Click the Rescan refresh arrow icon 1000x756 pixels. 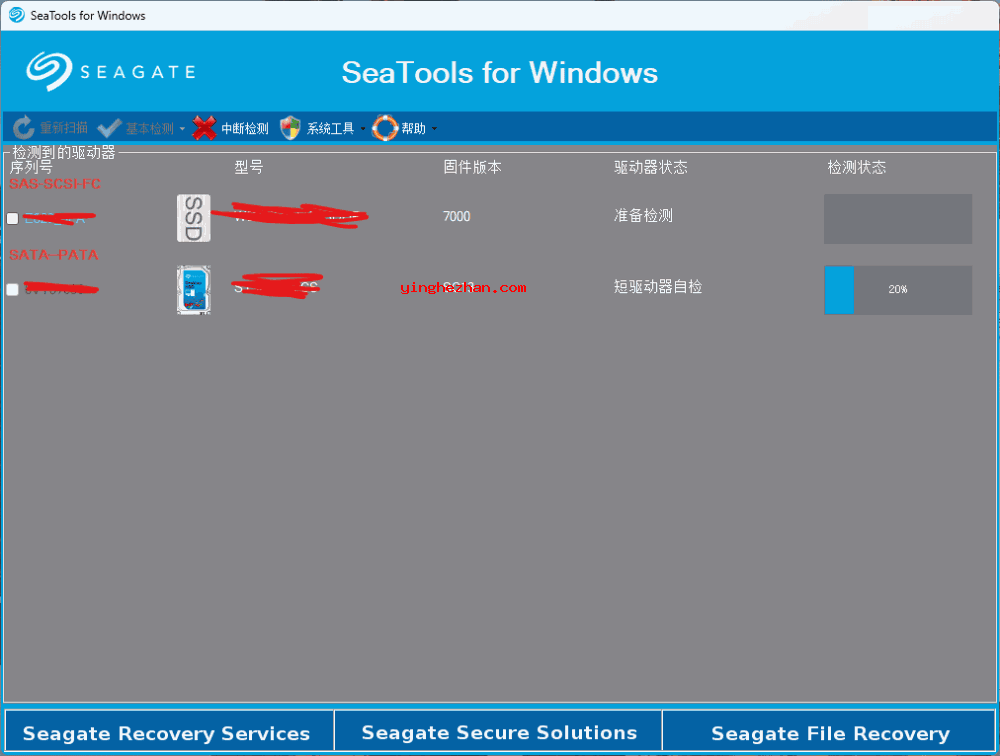[x=24, y=128]
